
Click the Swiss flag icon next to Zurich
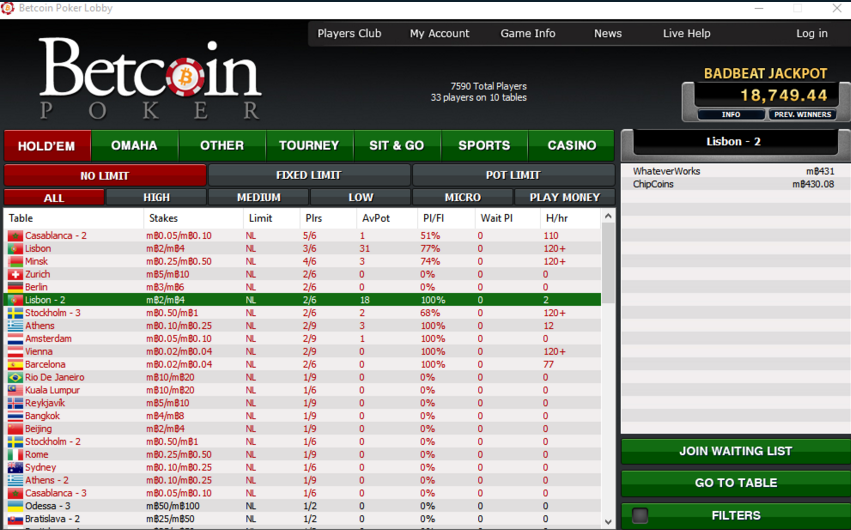[x=15, y=274]
